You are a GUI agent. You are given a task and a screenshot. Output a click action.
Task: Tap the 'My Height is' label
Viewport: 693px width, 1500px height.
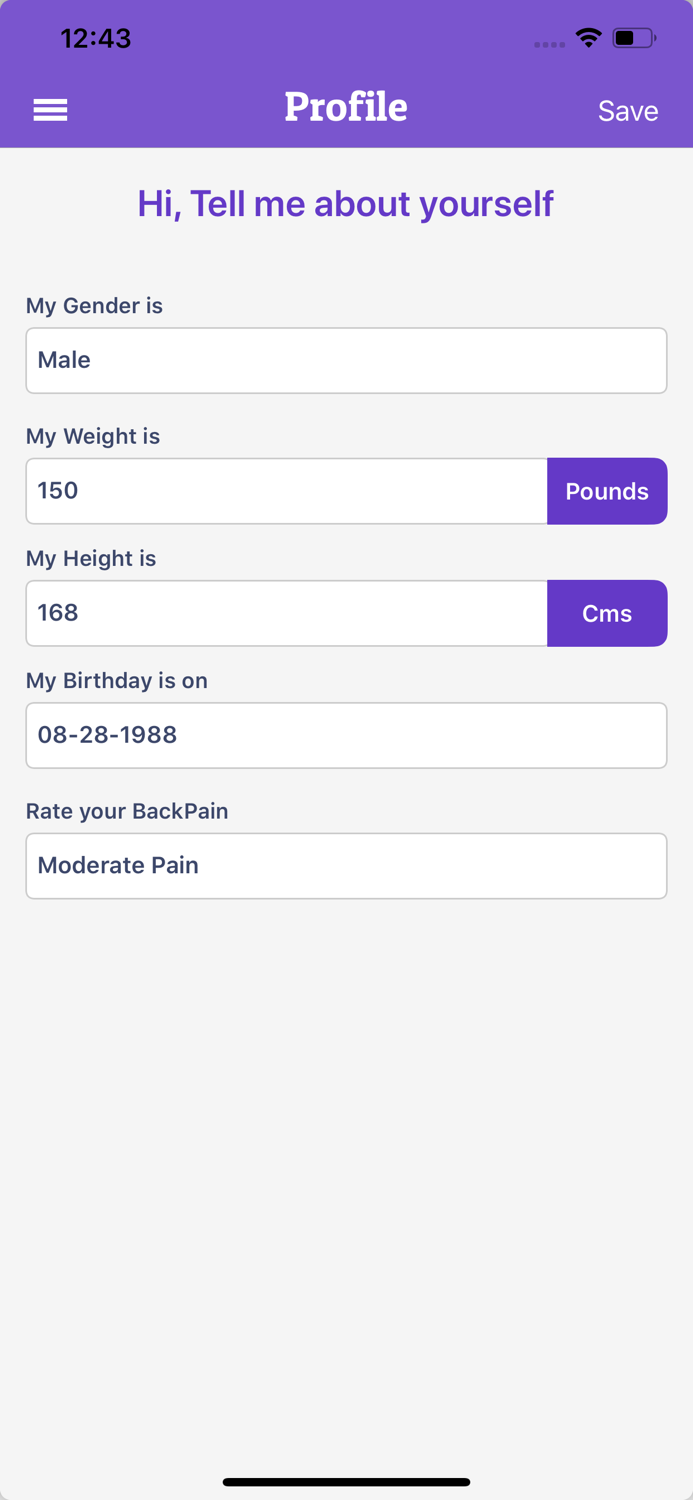click(x=91, y=558)
